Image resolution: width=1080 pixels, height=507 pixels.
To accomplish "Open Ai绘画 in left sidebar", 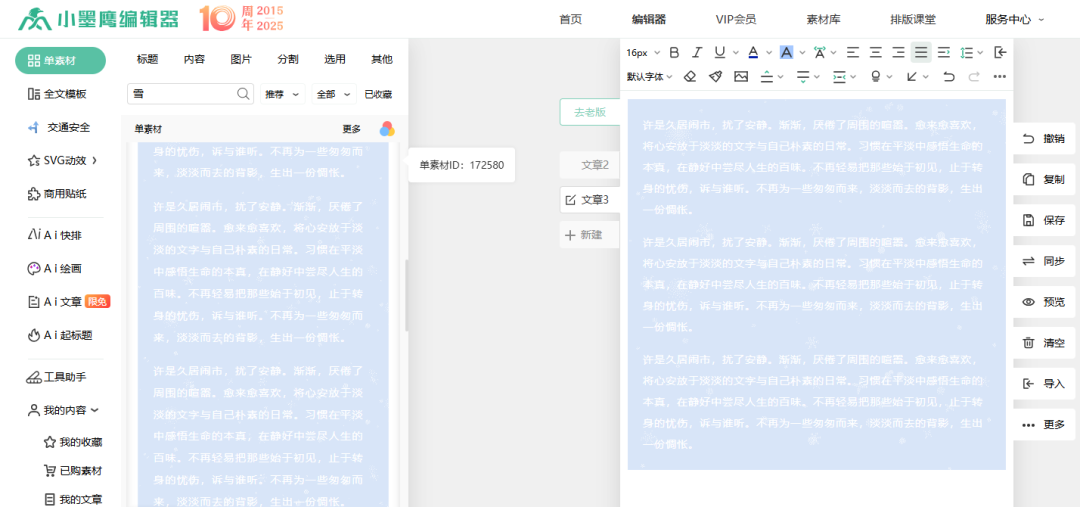I will [x=54, y=269].
